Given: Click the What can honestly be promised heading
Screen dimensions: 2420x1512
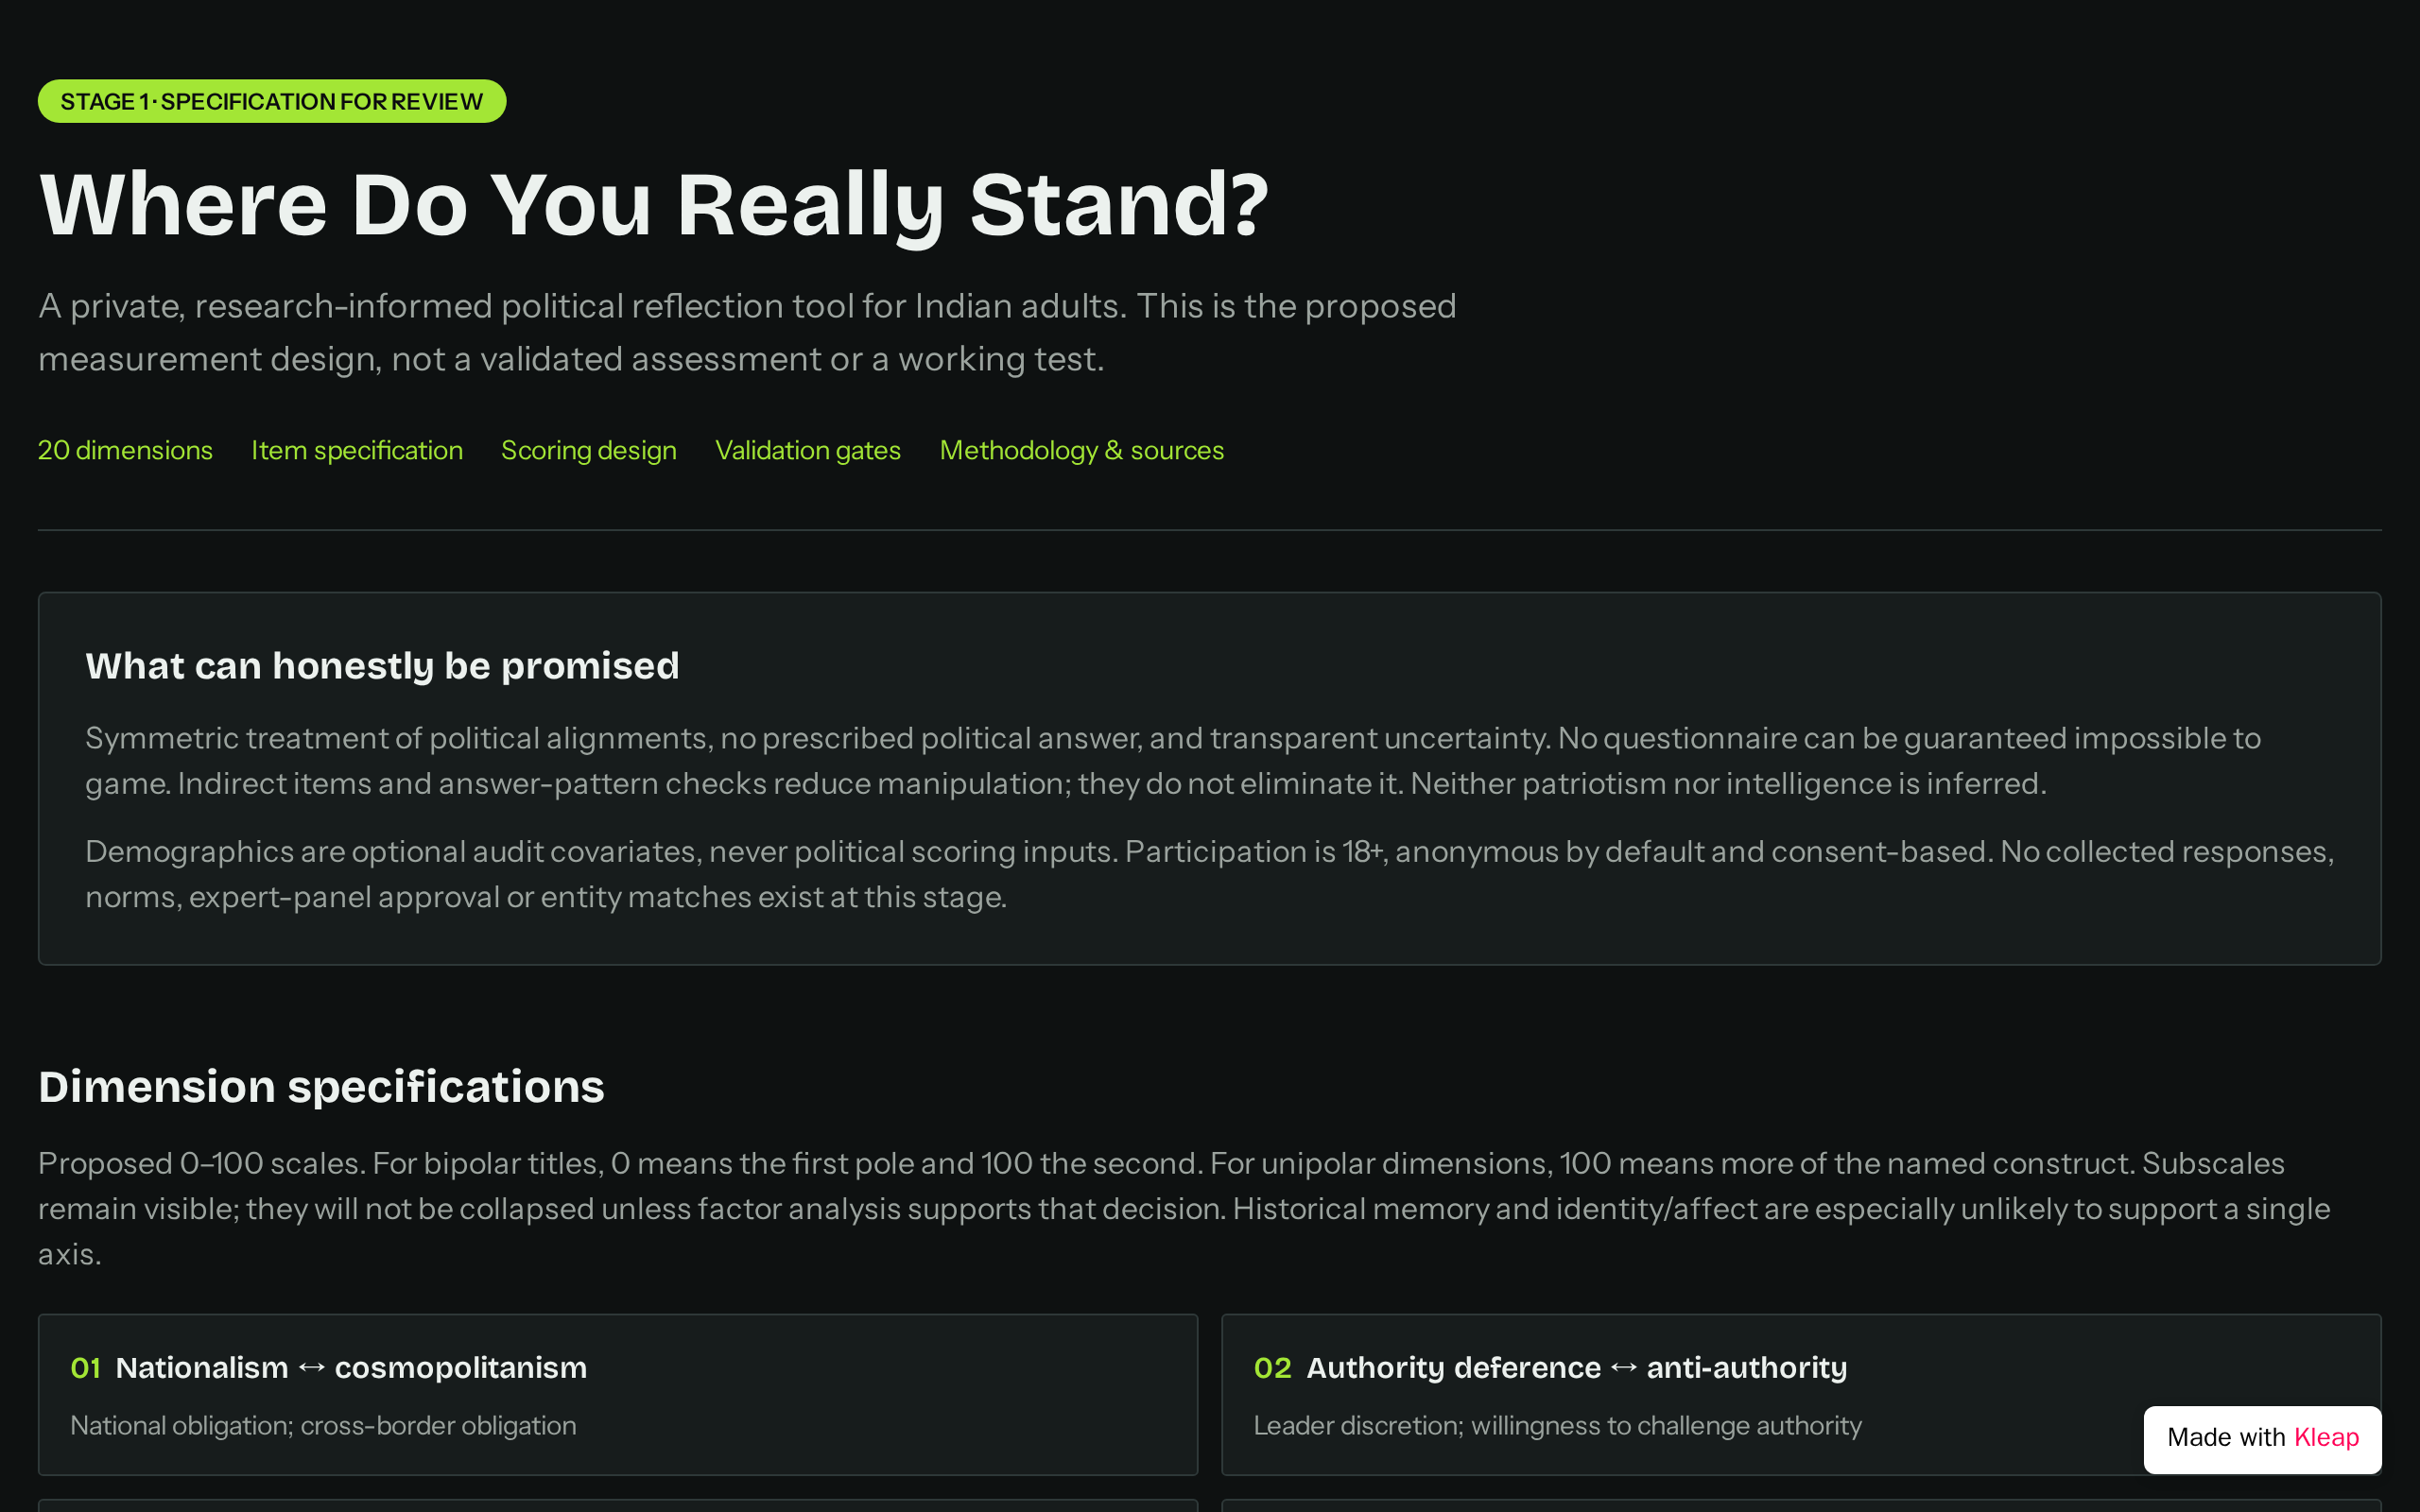Looking at the screenshot, I should (x=382, y=666).
